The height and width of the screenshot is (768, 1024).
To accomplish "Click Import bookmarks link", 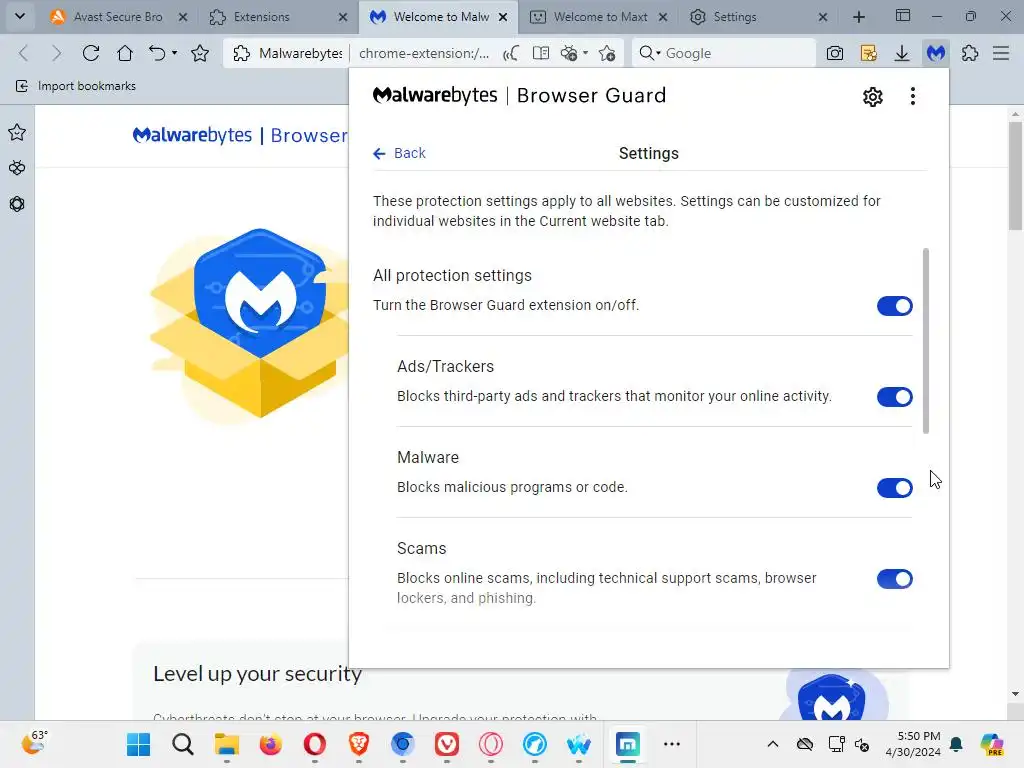I will tap(76, 86).
